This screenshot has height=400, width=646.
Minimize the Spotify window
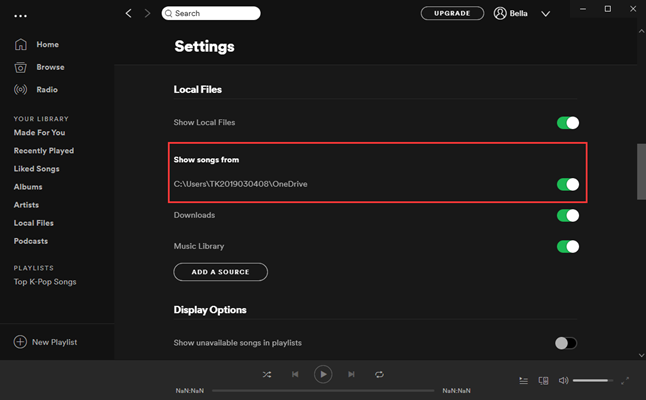click(583, 9)
